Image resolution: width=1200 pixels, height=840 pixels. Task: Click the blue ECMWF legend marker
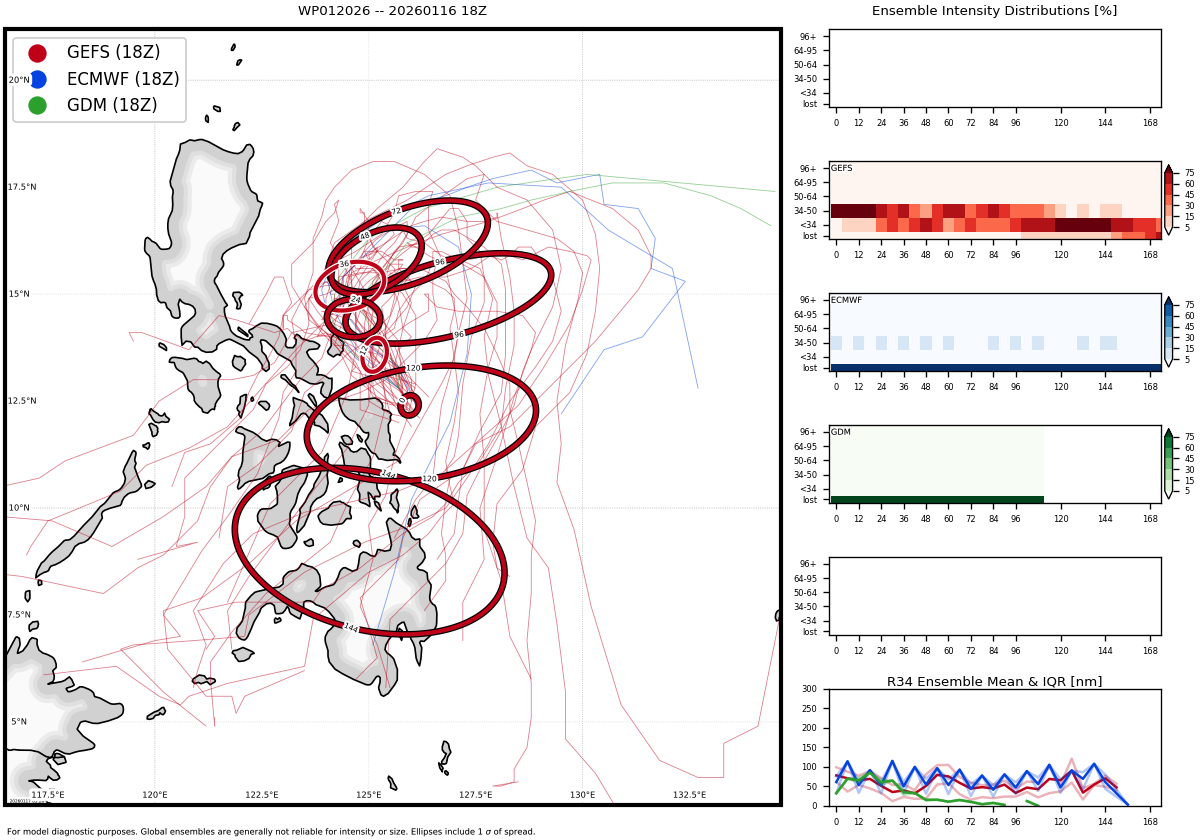37,79
